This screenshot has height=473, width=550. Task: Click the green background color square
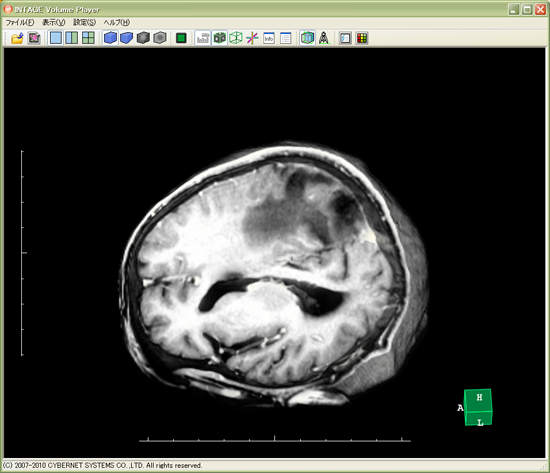181,38
